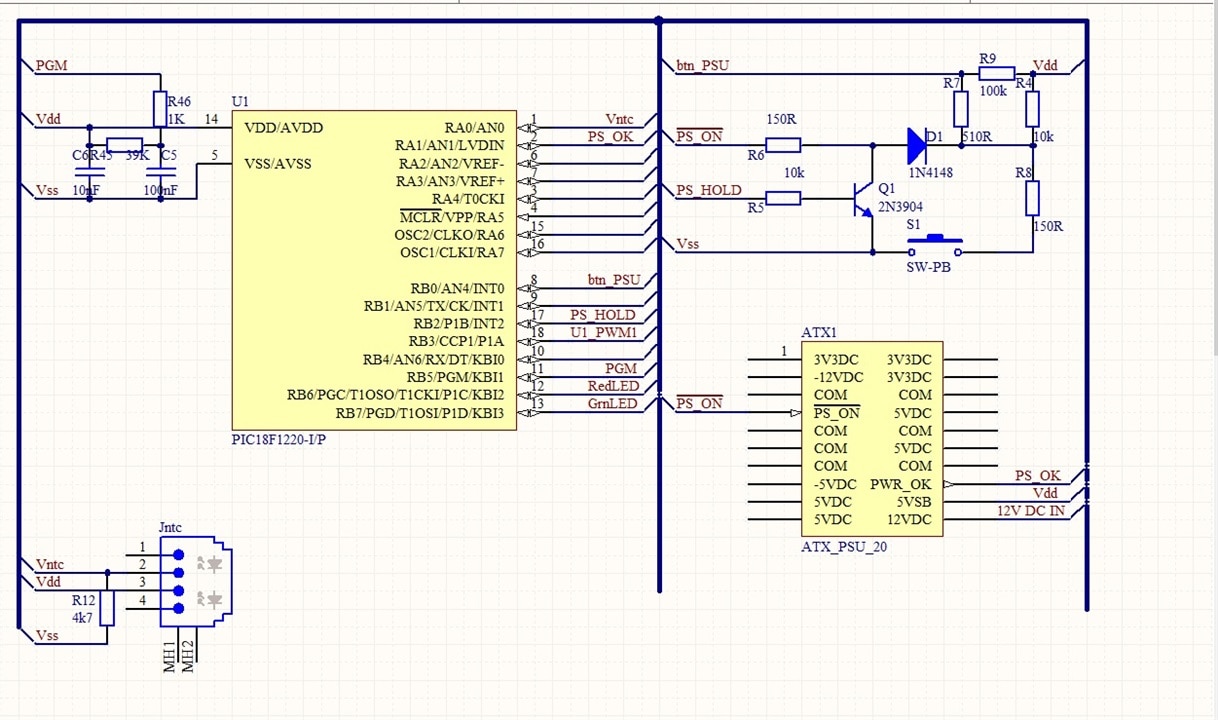Select the R6 150R resistor symbol
The height and width of the screenshot is (720, 1218).
[783, 145]
